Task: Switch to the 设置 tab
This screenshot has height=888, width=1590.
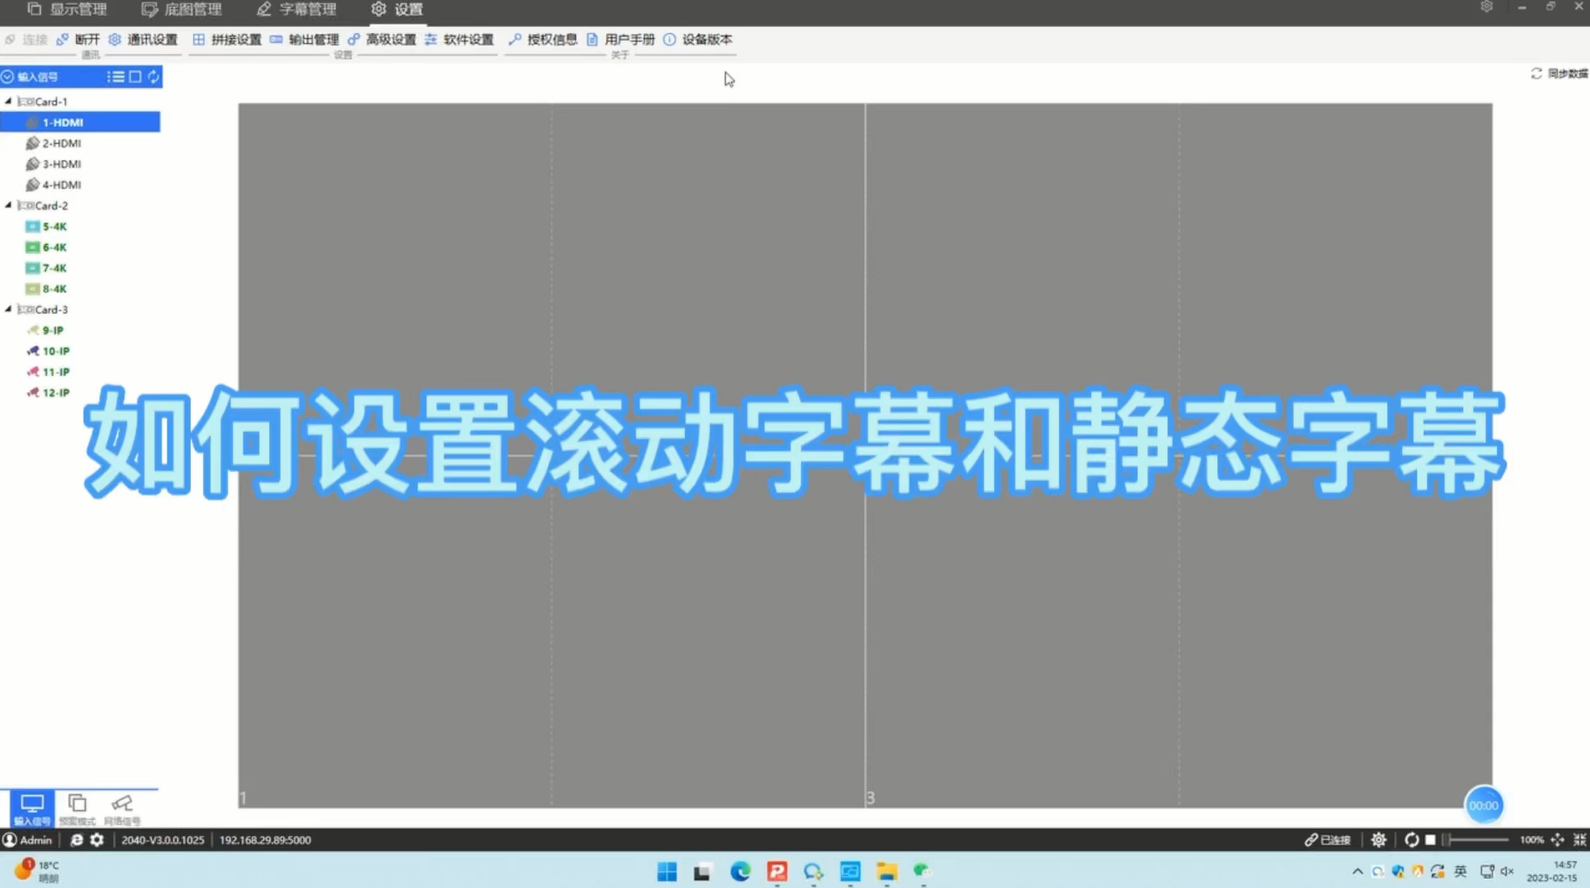Action: point(397,9)
